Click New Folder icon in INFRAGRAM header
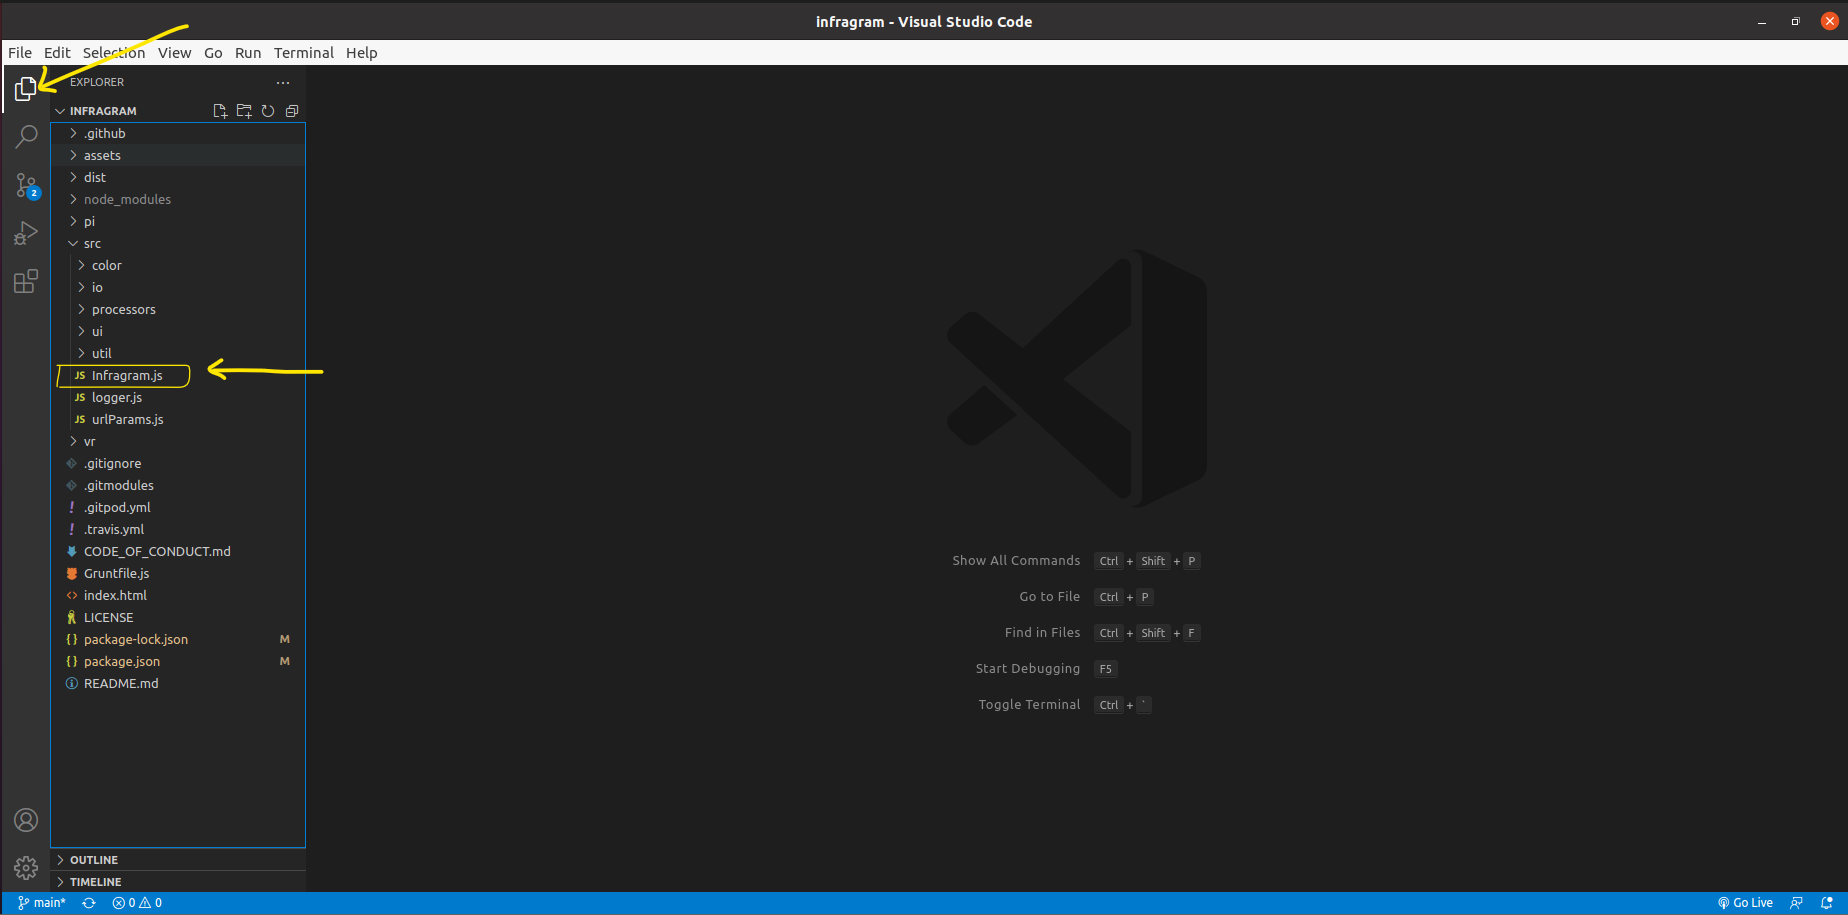The width and height of the screenshot is (1848, 915). [x=244, y=111]
